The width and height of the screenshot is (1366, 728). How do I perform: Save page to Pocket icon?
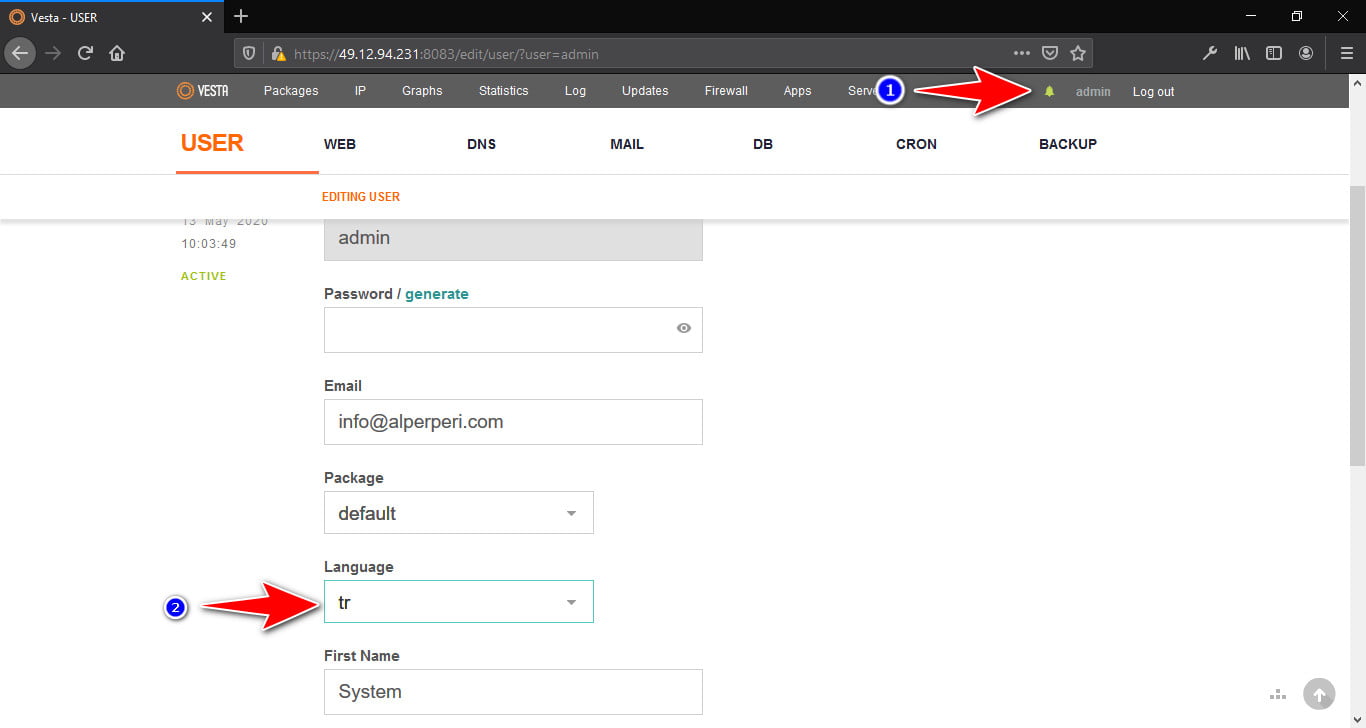tap(1049, 53)
